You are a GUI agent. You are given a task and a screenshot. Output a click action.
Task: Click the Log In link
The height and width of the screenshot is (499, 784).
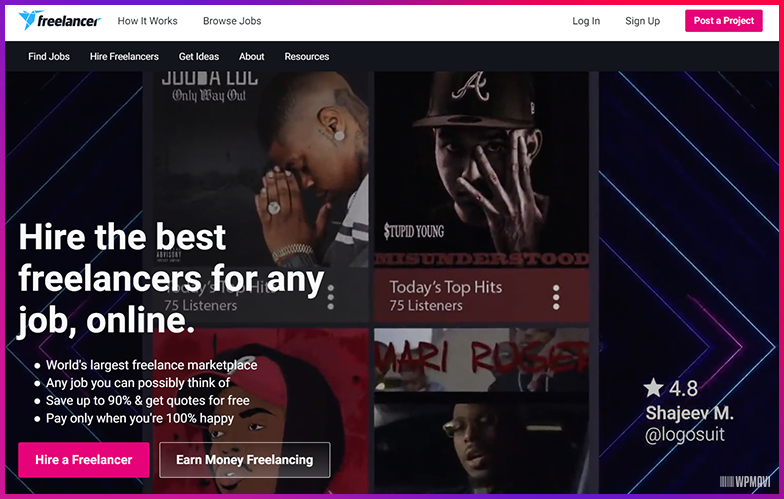coord(586,21)
